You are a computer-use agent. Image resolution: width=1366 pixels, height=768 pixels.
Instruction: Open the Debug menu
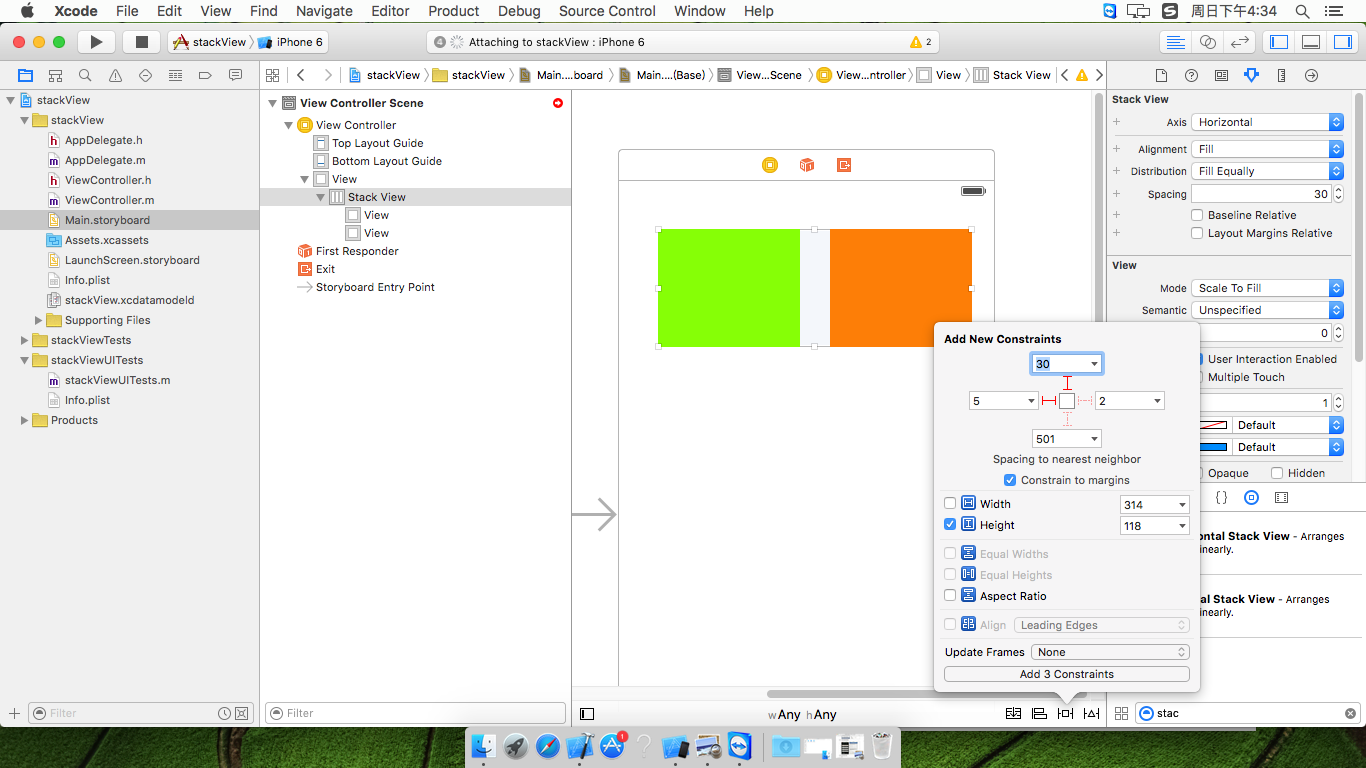click(x=519, y=11)
